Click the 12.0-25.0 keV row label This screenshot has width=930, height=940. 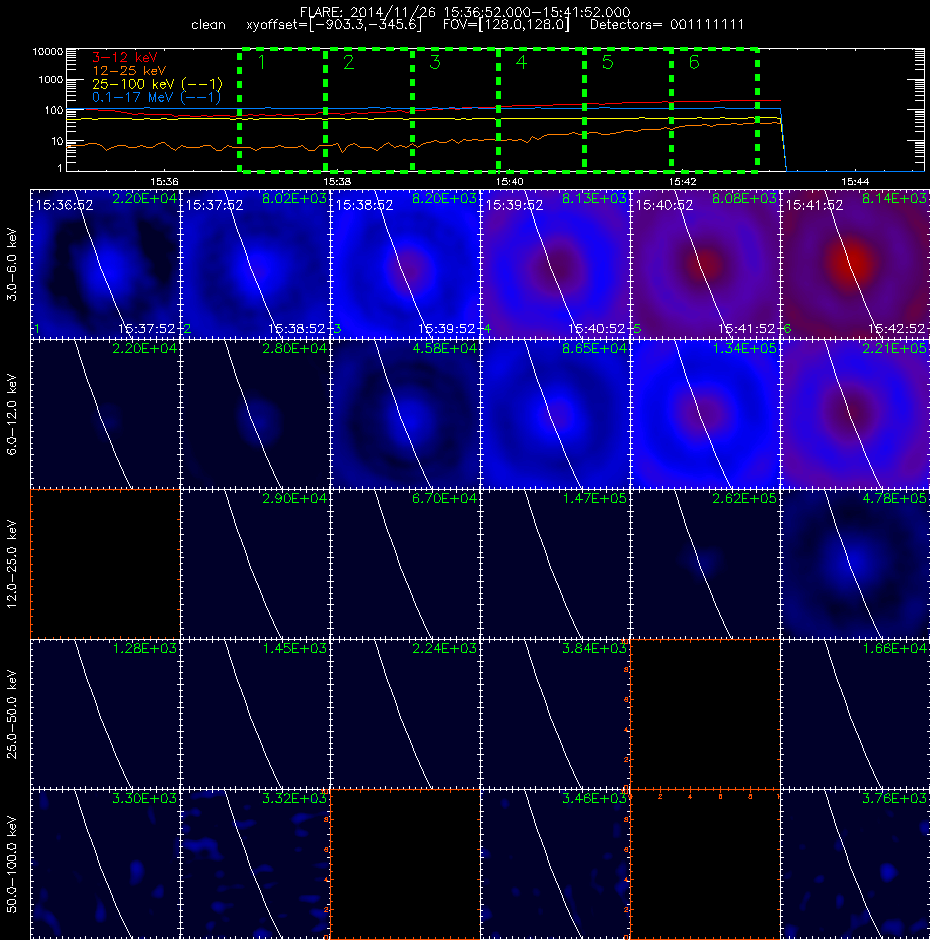(12, 564)
